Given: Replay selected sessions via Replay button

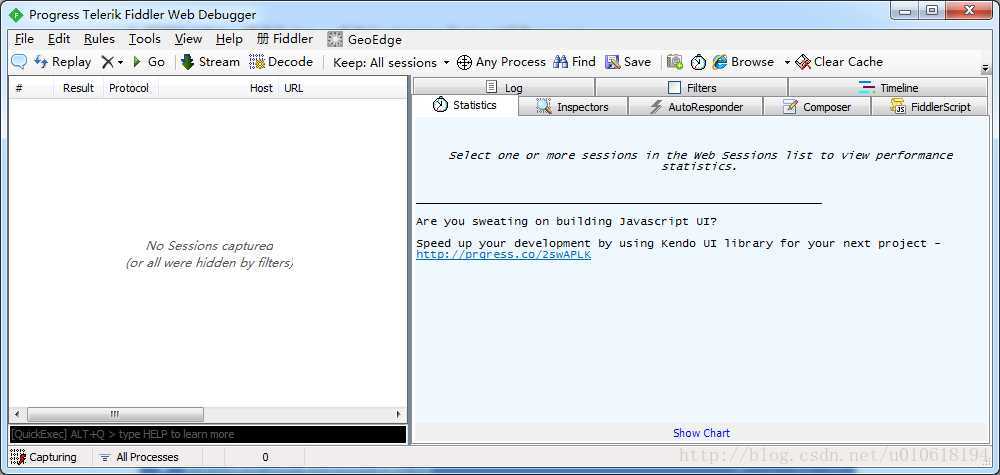Looking at the screenshot, I should click(x=62, y=62).
